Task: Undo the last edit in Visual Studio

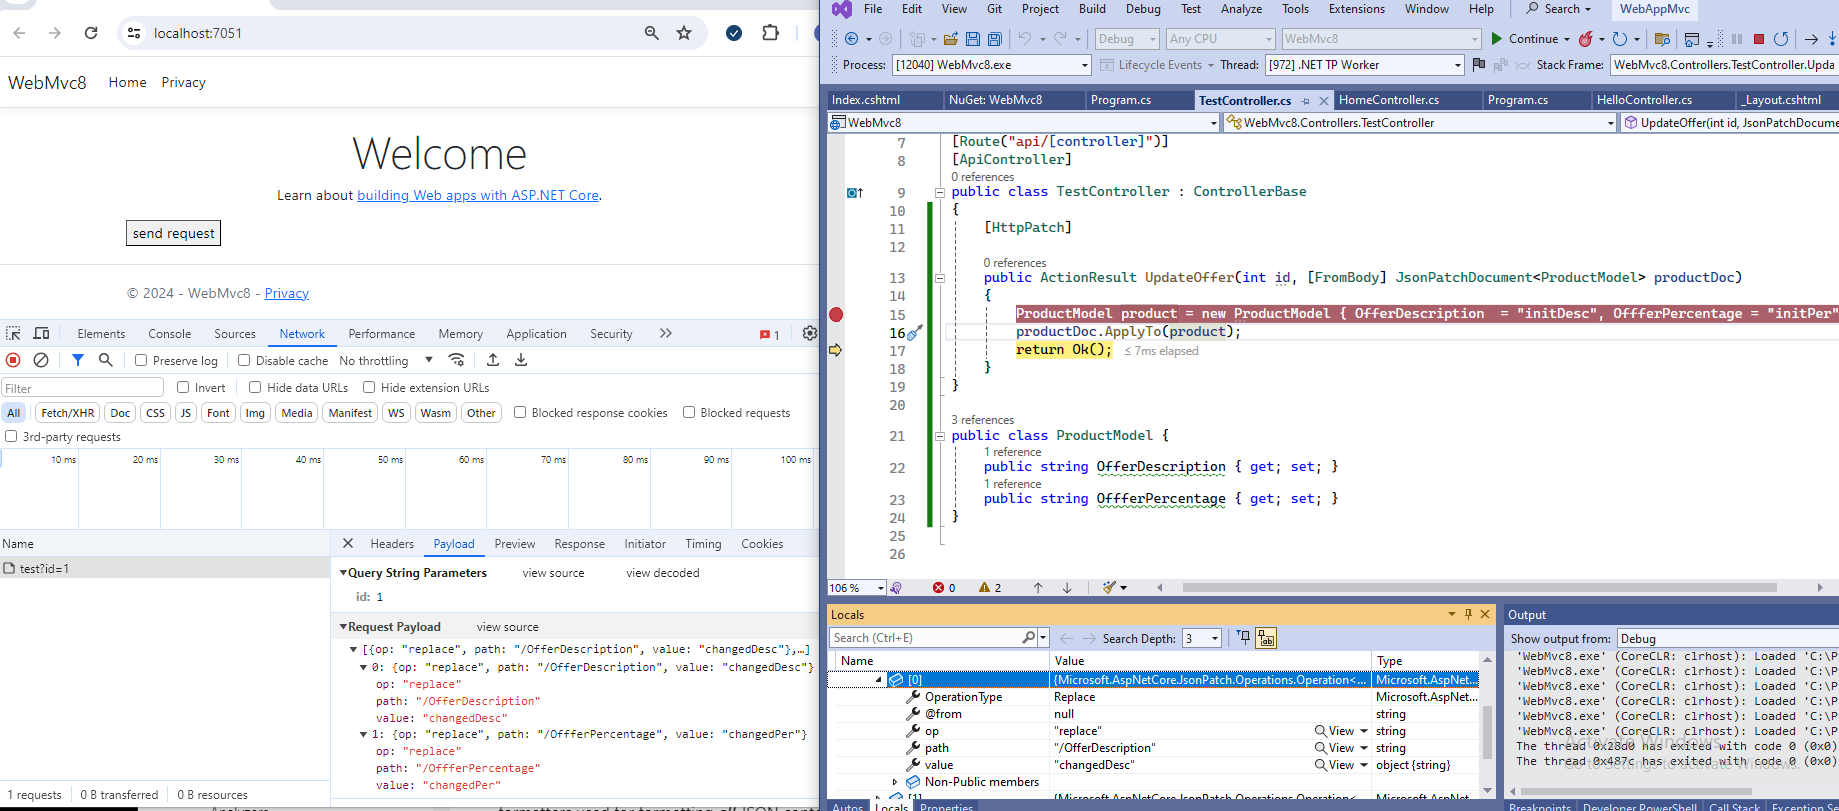Action: (1025, 39)
